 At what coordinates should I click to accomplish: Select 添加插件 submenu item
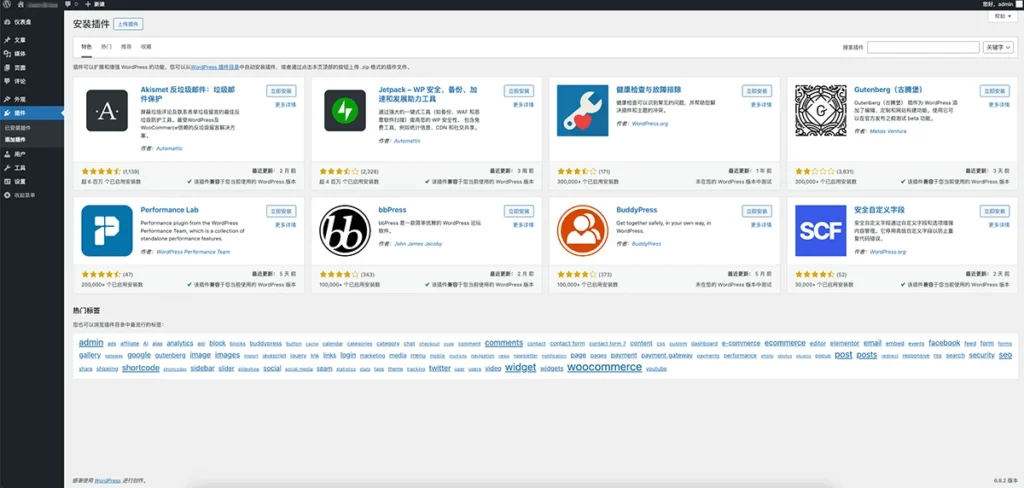[x=15, y=139]
